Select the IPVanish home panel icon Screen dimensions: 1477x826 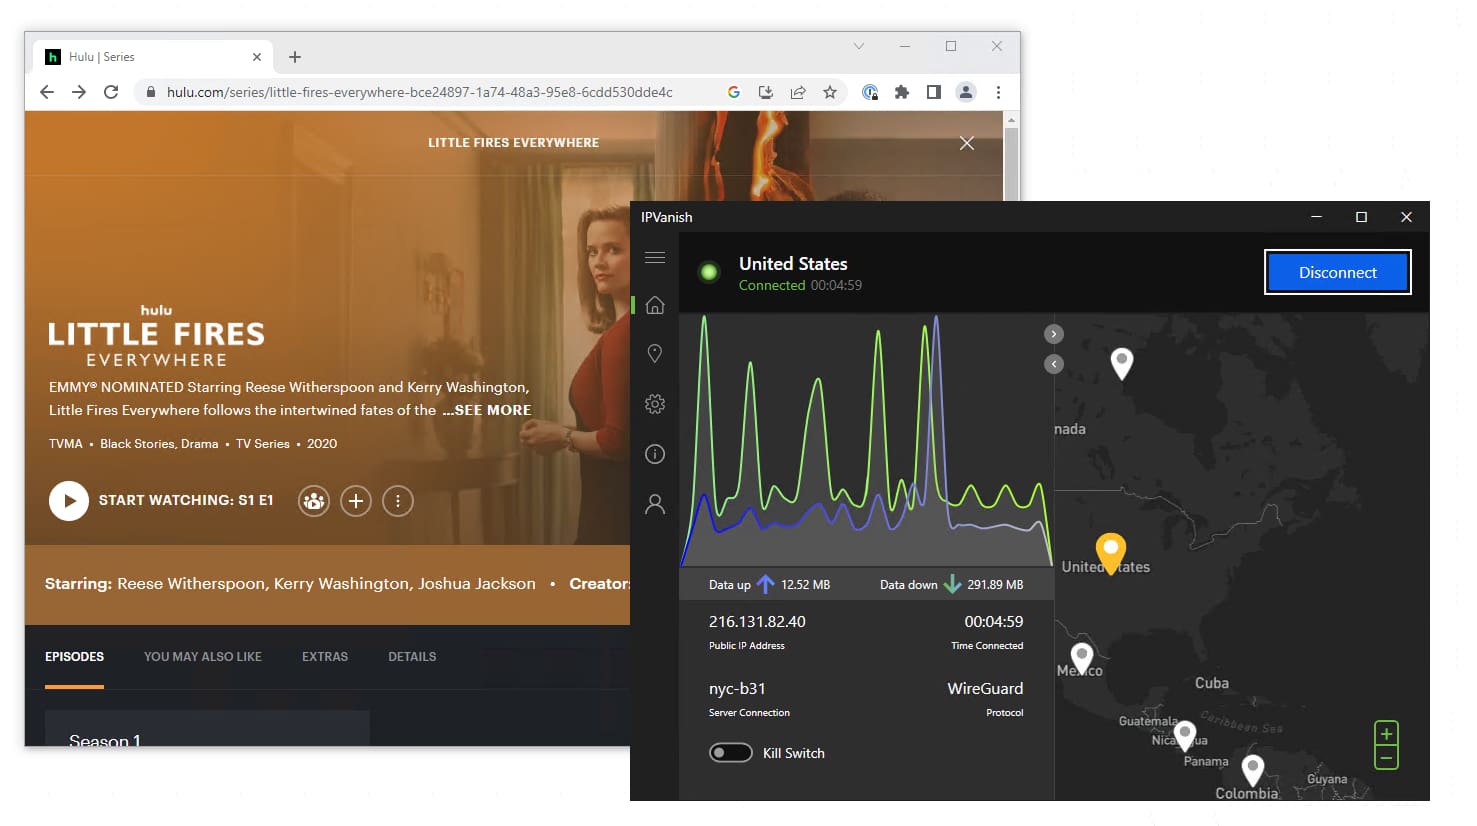click(x=655, y=304)
